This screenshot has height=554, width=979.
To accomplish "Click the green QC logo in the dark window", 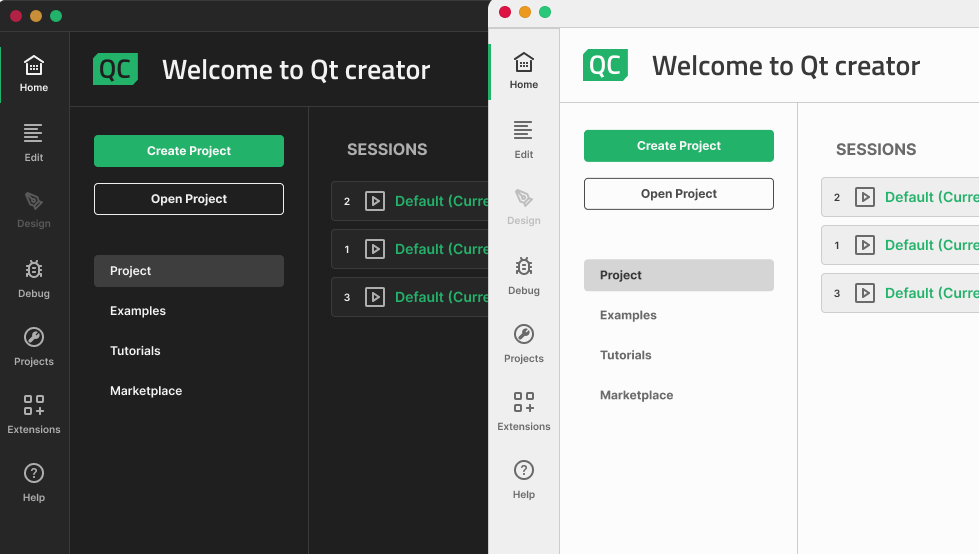I will point(115,69).
